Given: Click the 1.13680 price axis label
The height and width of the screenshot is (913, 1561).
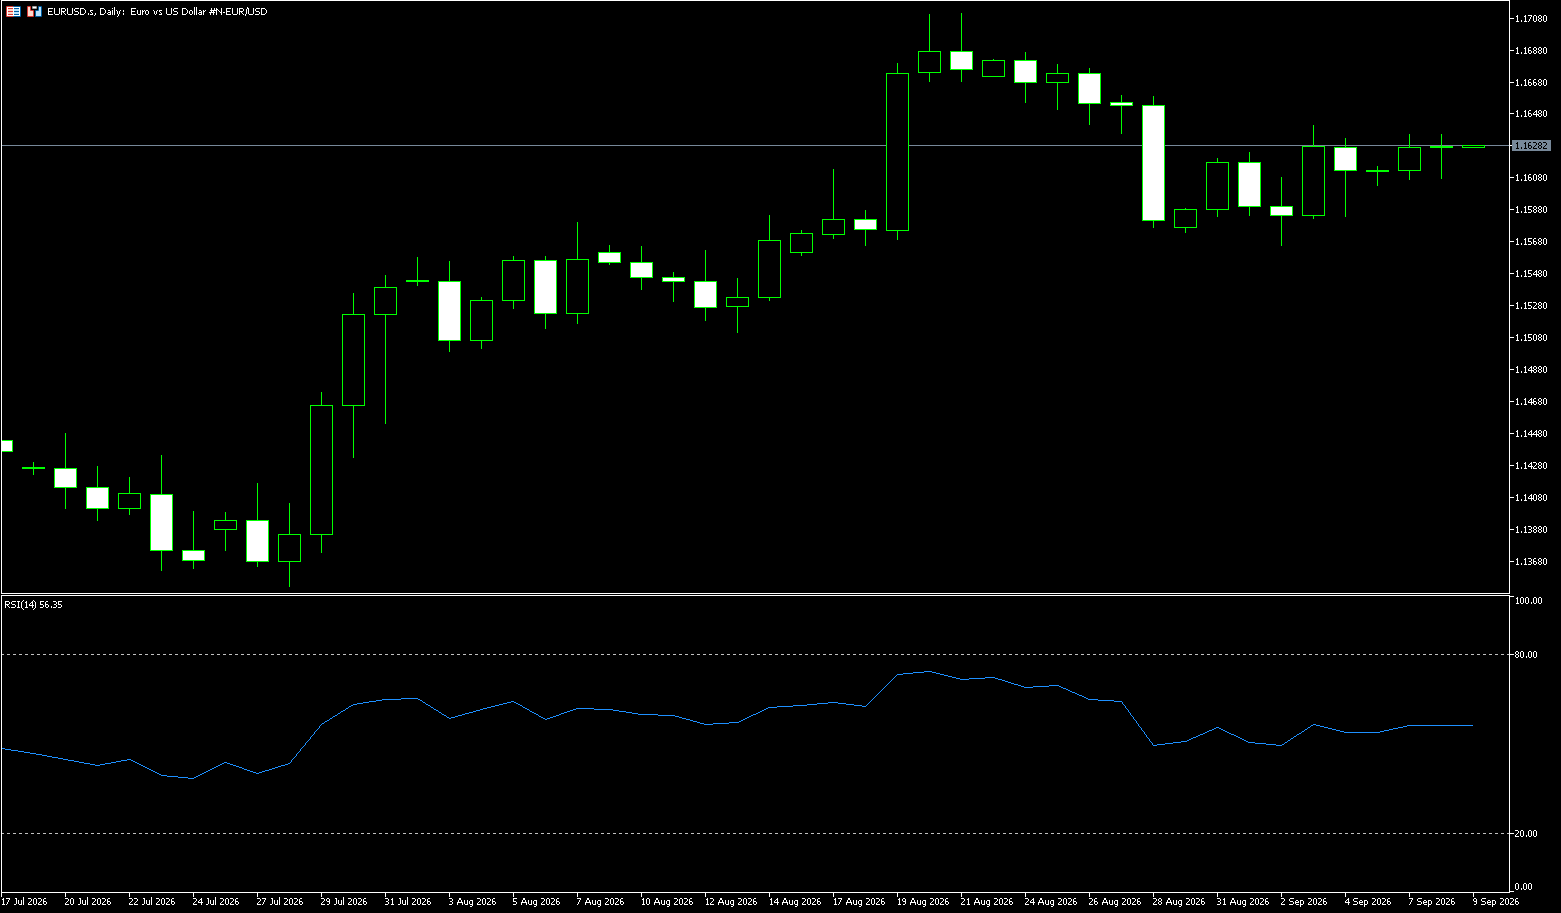Looking at the screenshot, I should pyautogui.click(x=1532, y=562).
